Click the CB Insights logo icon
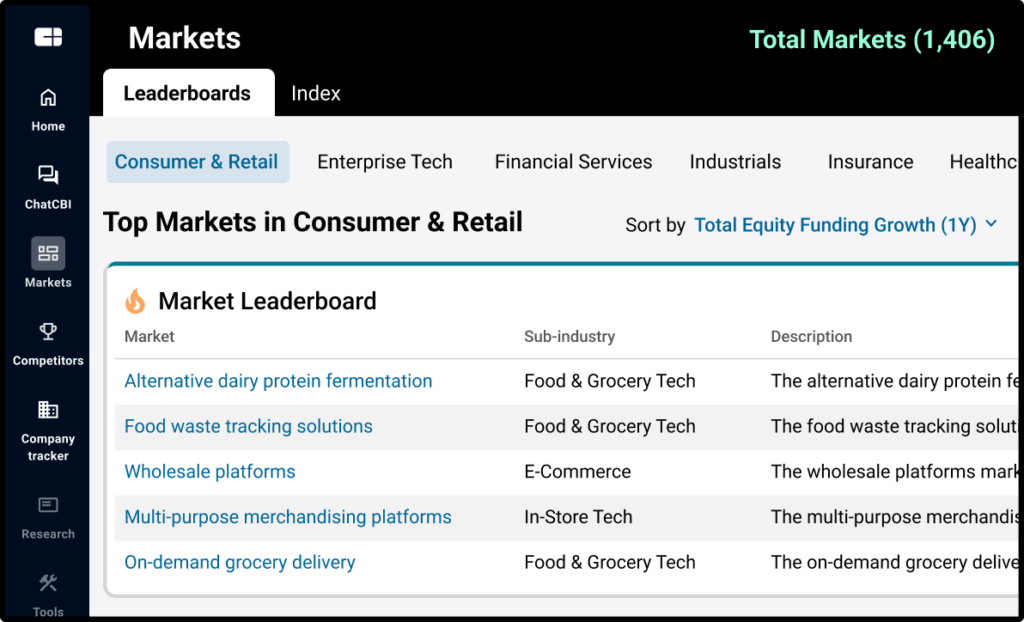 [x=48, y=37]
